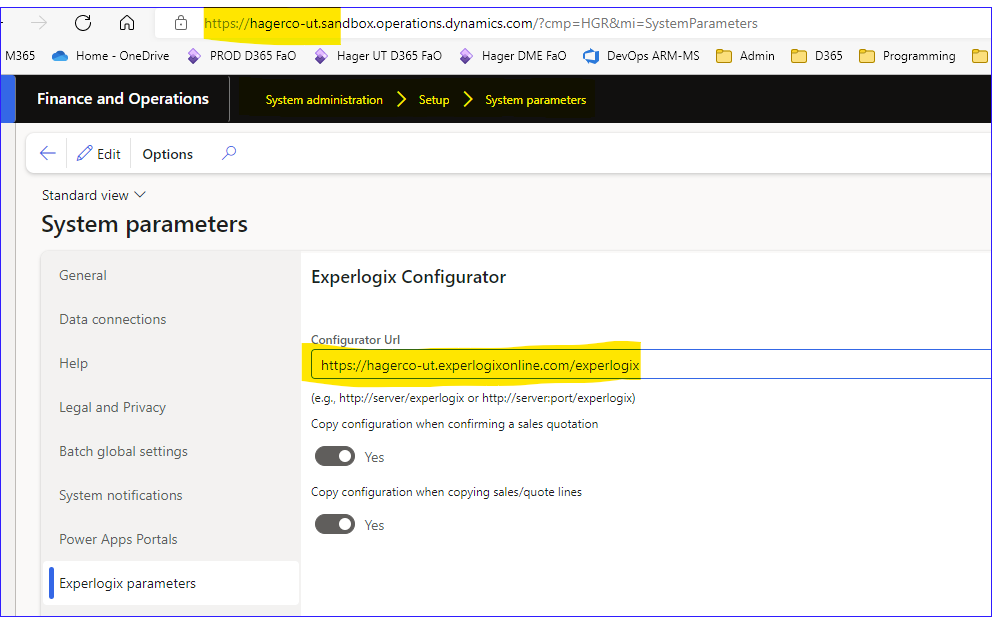Select the Help tab
The height and width of the screenshot is (617, 992).
click(x=171, y=363)
